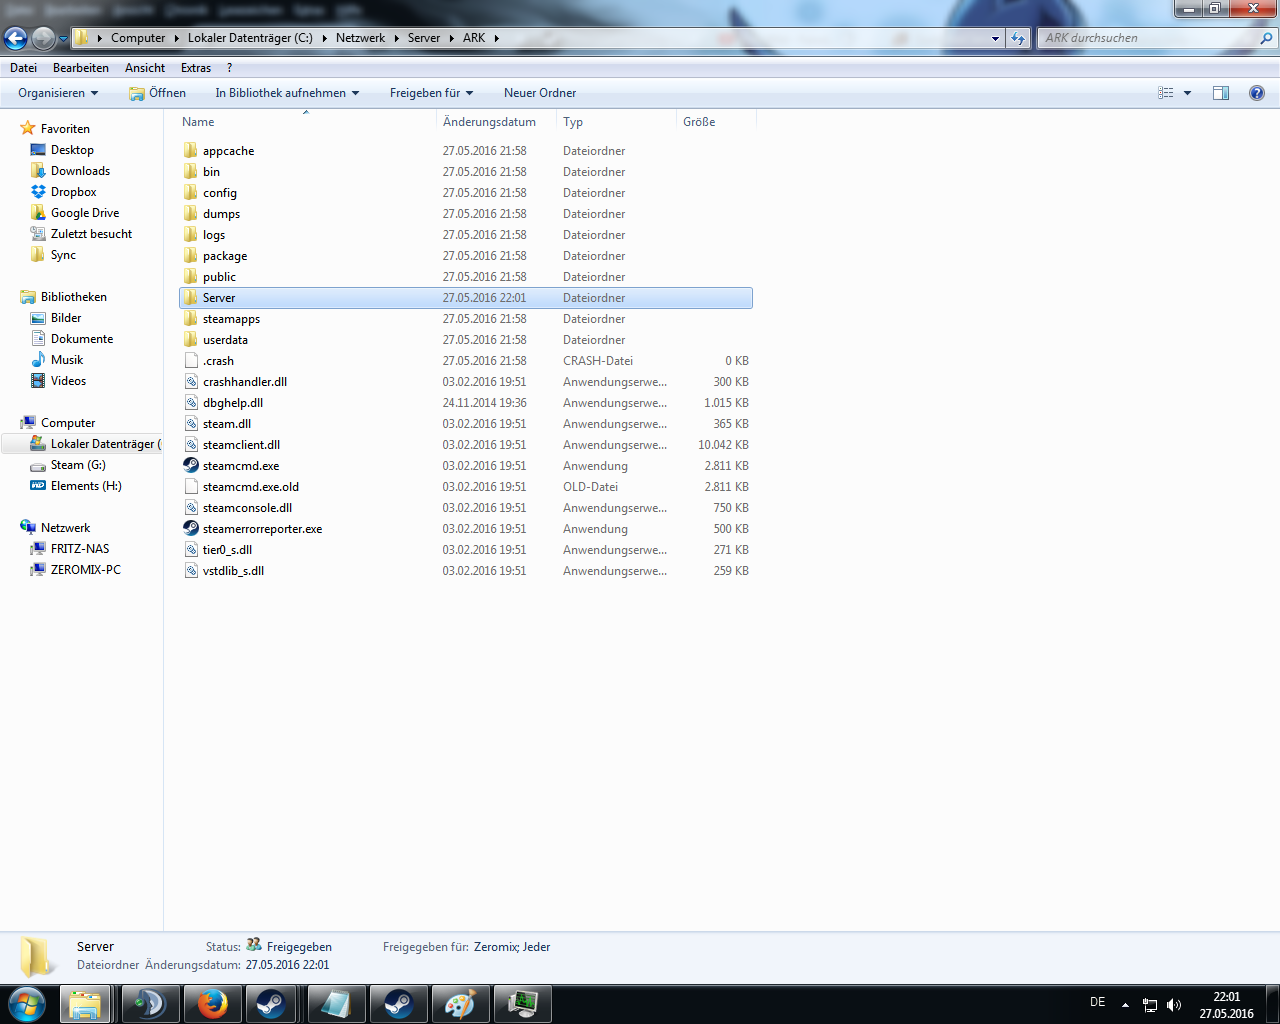Select the steamclient.dll file name
Viewport: 1280px width, 1024px height.
241,445
